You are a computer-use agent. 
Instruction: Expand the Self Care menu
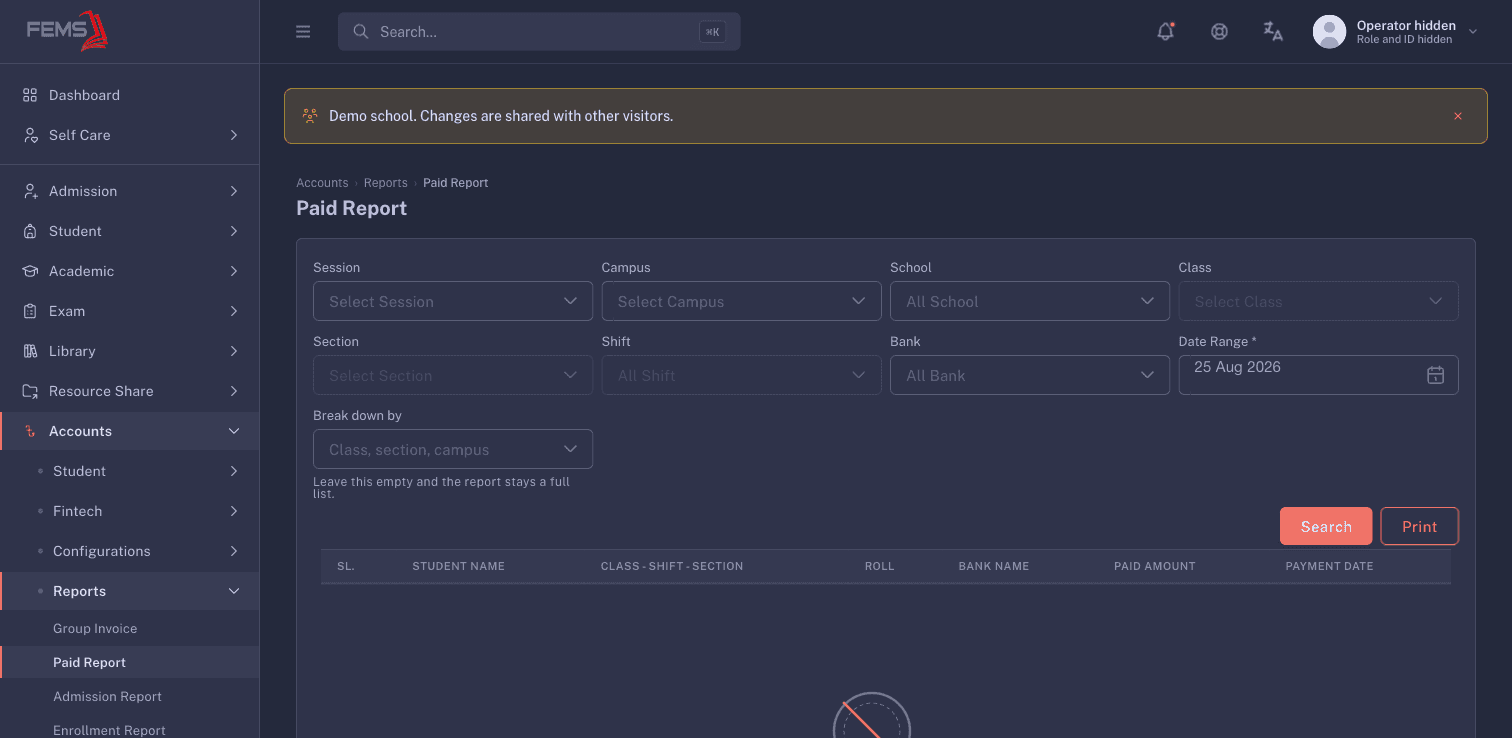point(234,135)
